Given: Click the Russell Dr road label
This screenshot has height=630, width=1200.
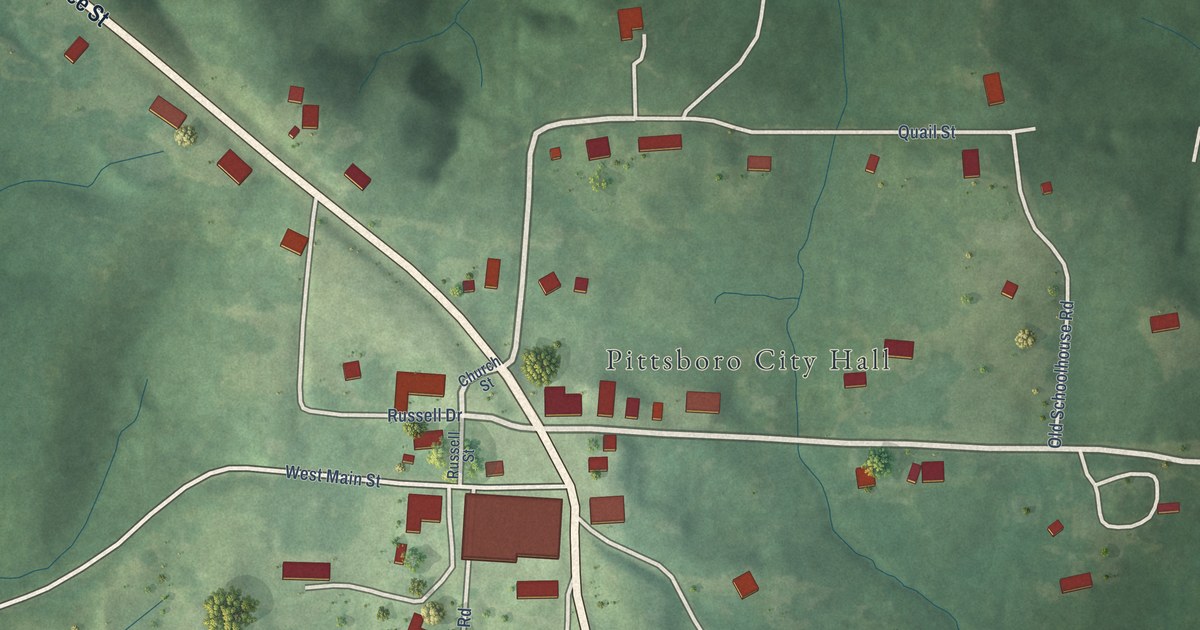Looking at the screenshot, I should tap(425, 415).
